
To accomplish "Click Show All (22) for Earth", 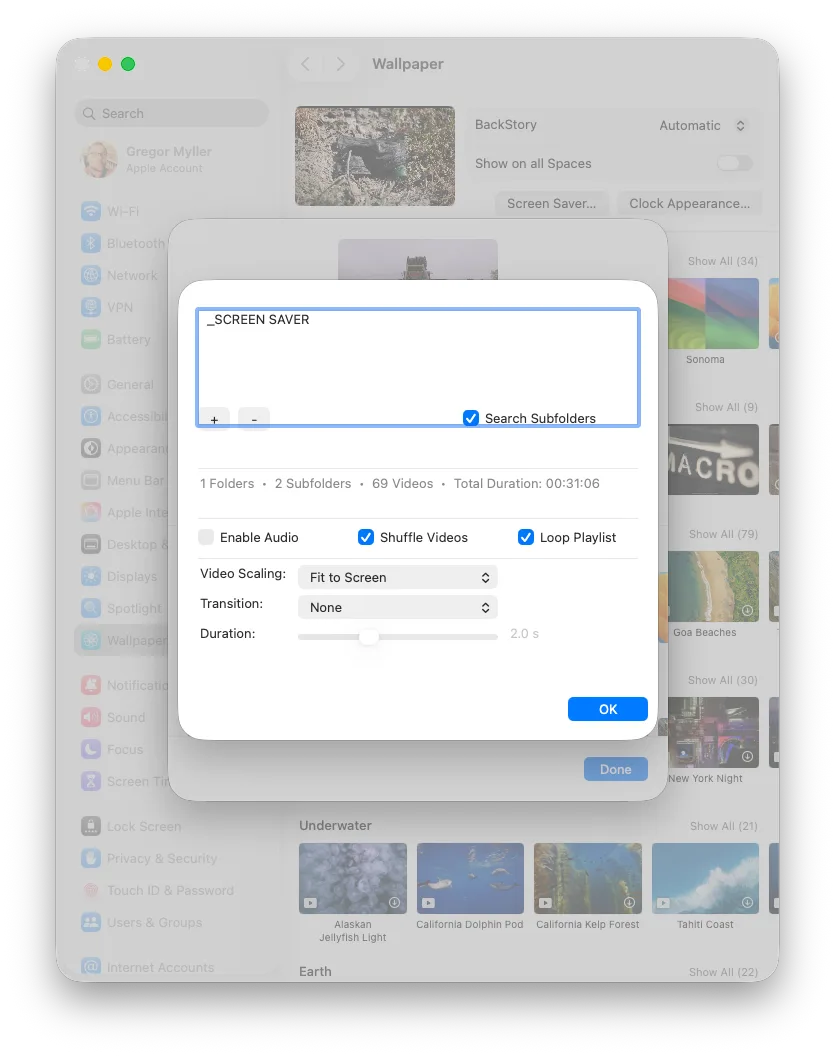I will (x=723, y=972).
